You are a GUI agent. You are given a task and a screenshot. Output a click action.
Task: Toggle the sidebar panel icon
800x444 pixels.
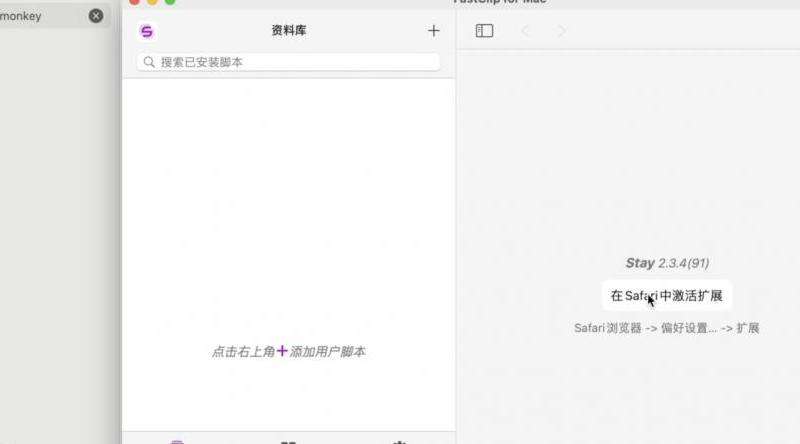pyautogui.click(x=484, y=31)
